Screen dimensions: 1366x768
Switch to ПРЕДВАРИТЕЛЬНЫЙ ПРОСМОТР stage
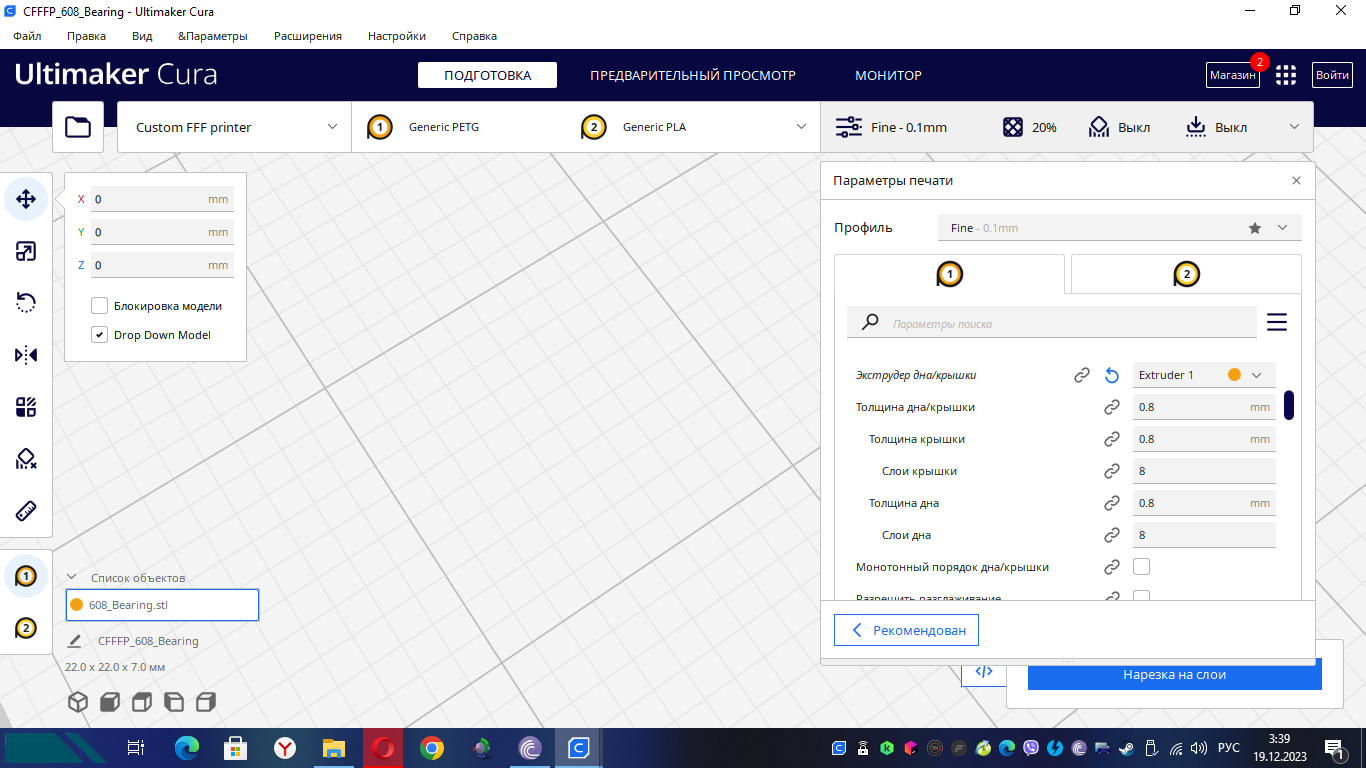[x=693, y=75]
